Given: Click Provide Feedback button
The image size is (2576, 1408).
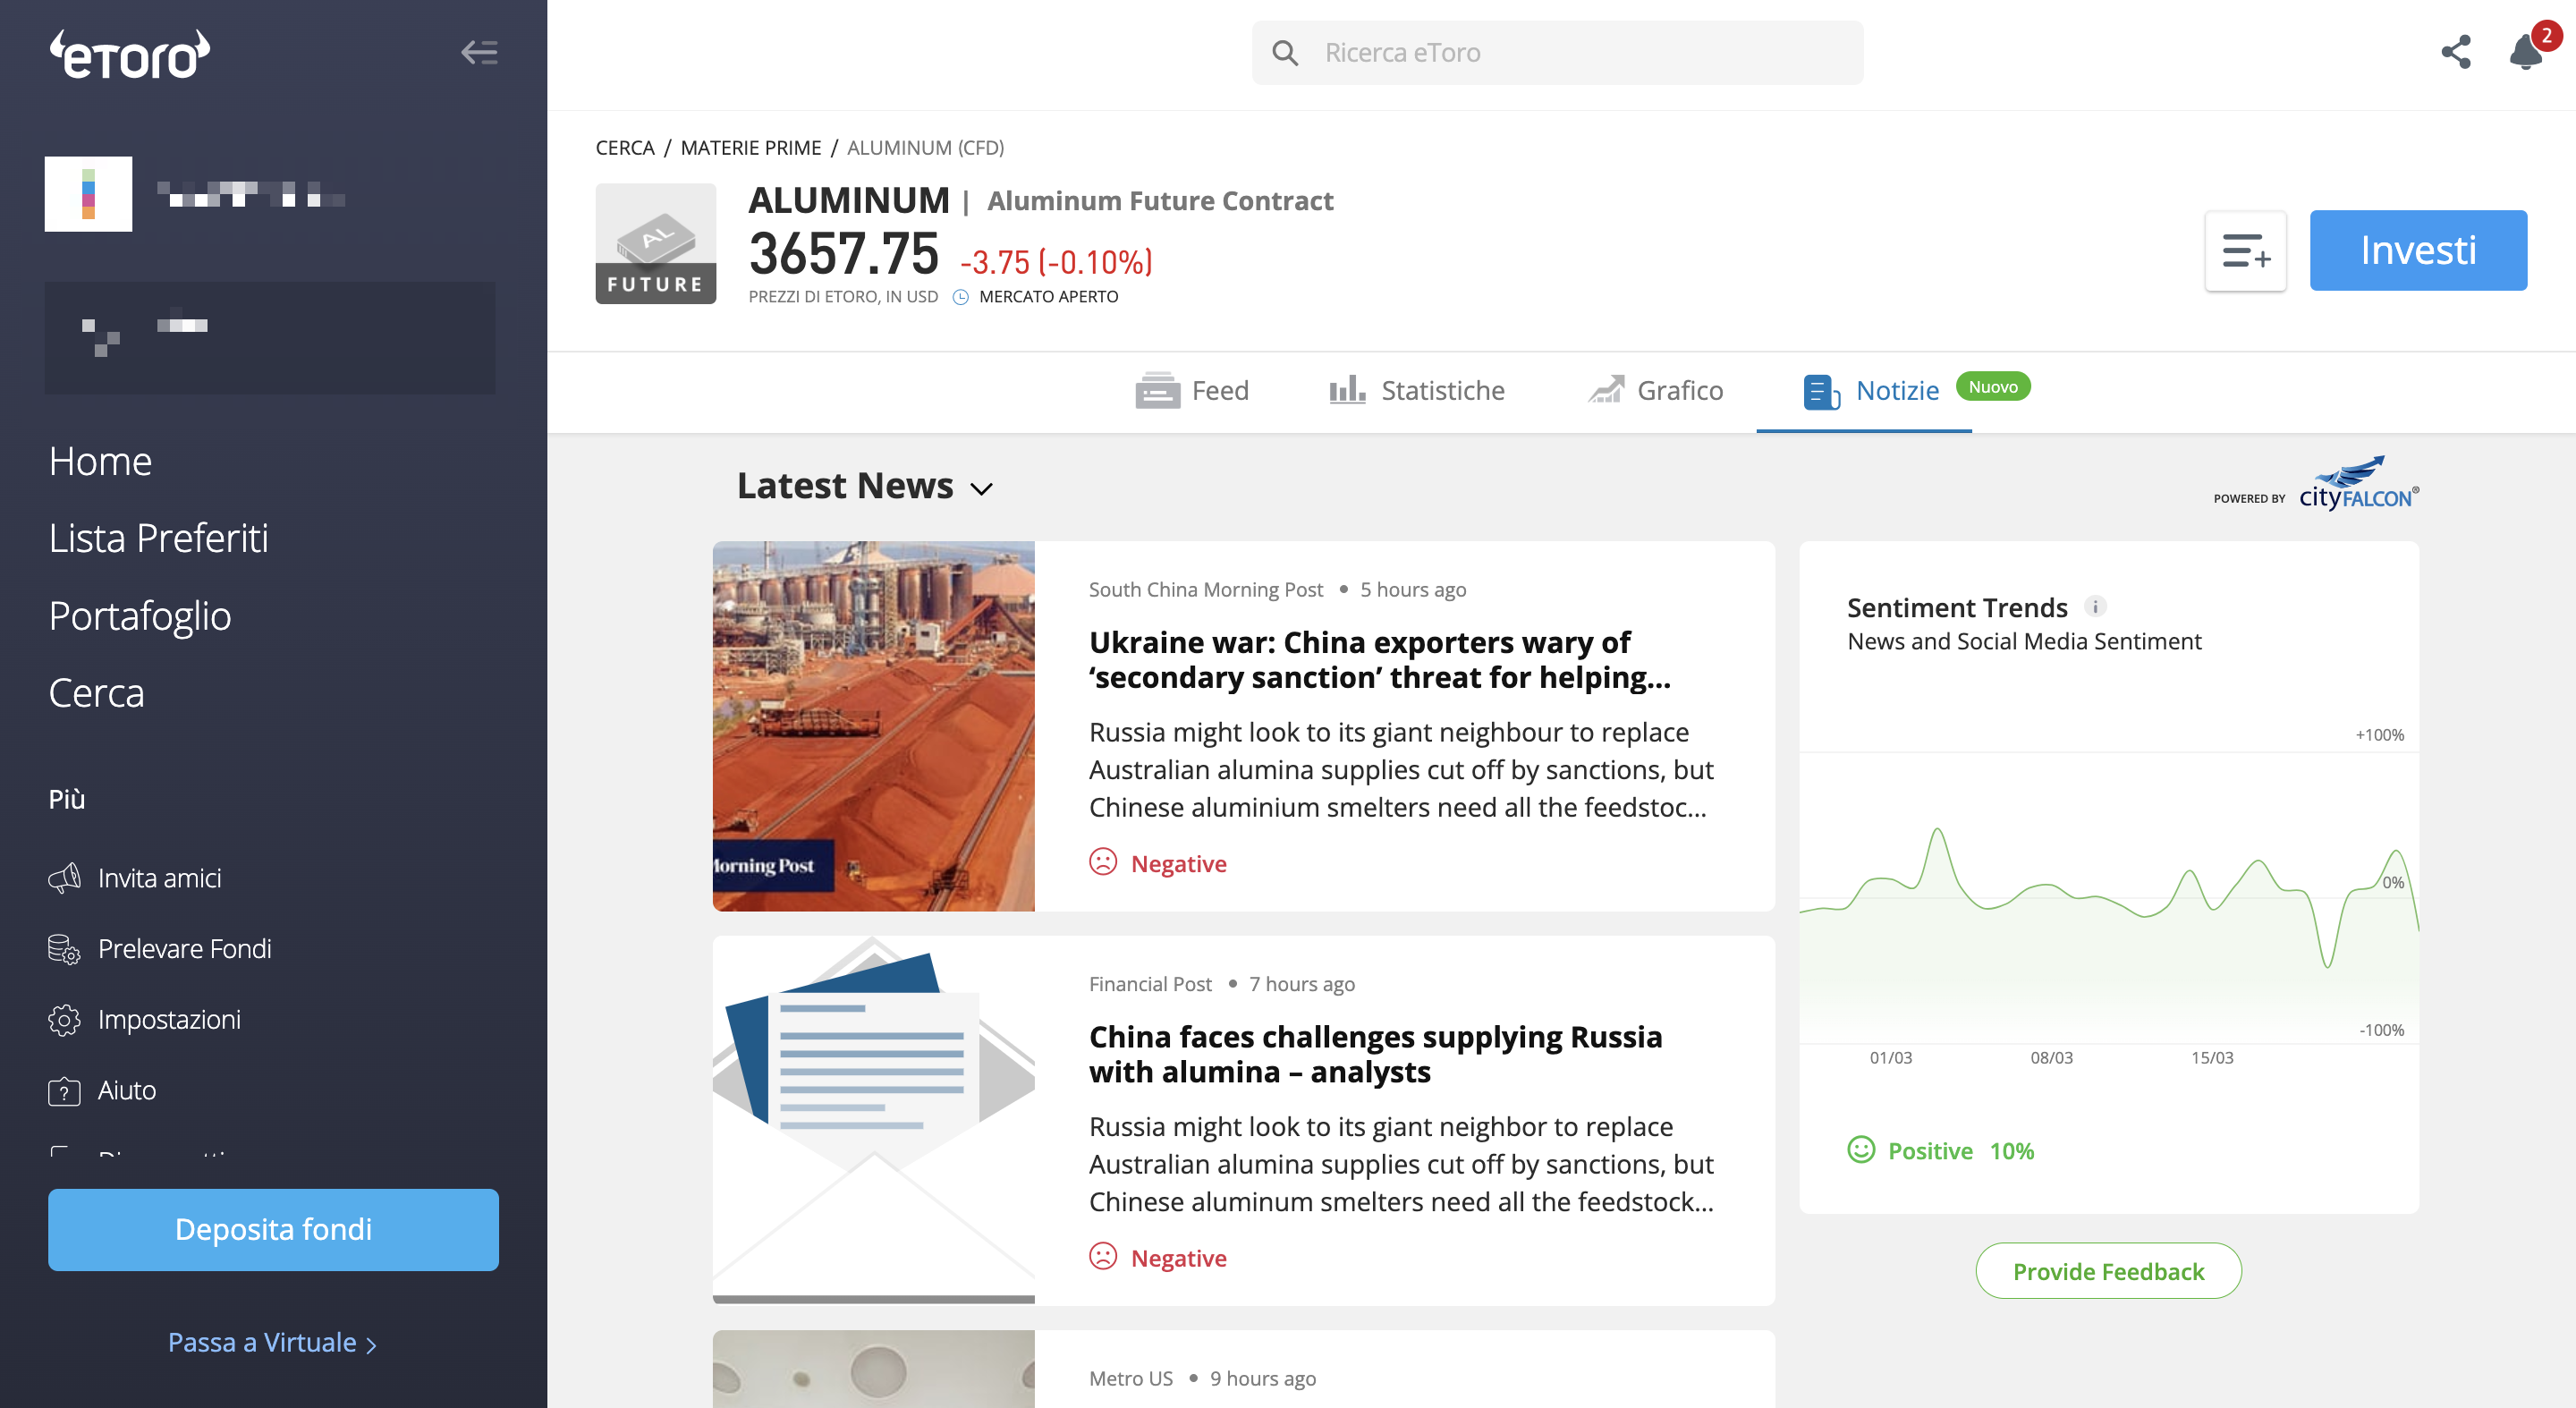Looking at the screenshot, I should [x=2107, y=1270].
